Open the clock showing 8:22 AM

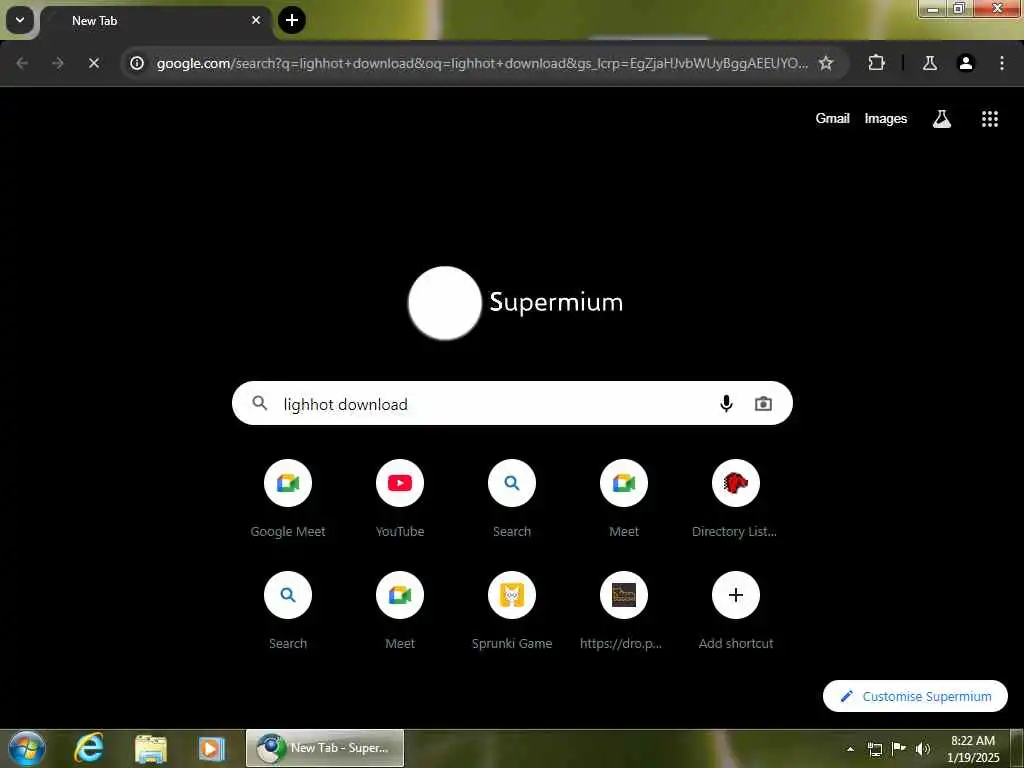tap(973, 749)
